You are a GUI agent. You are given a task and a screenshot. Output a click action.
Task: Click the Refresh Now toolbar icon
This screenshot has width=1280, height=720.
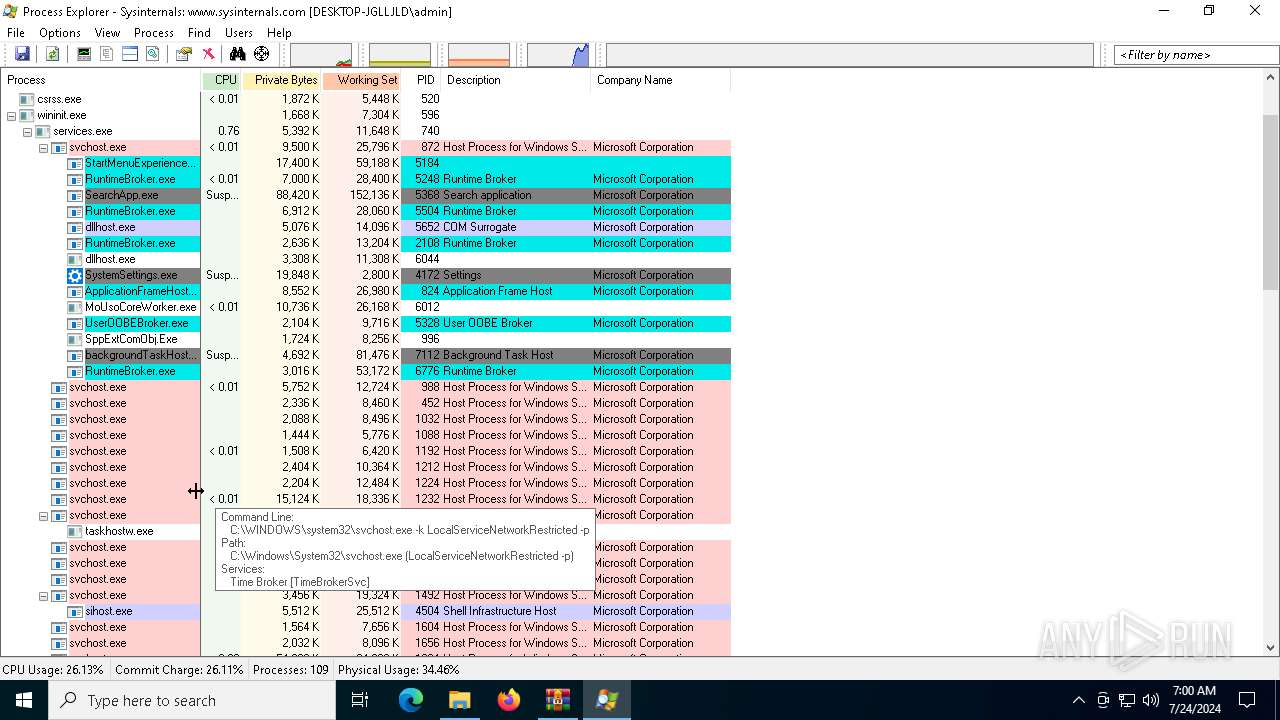point(52,54)
